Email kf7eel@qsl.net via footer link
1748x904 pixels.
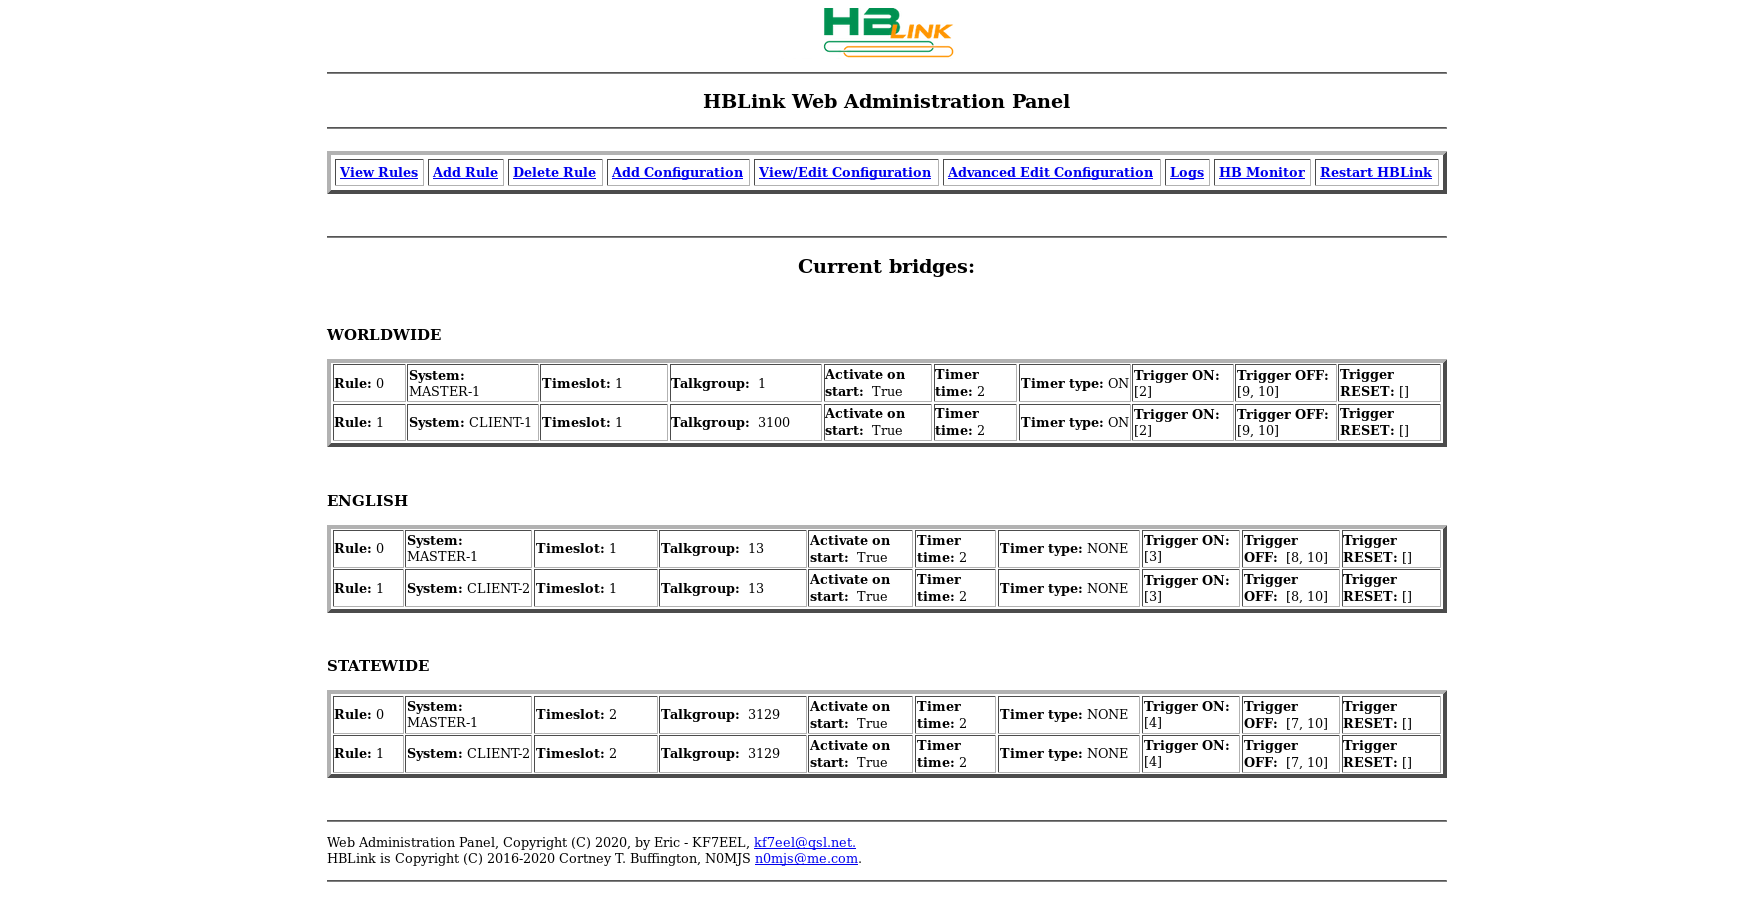point(805,843)
